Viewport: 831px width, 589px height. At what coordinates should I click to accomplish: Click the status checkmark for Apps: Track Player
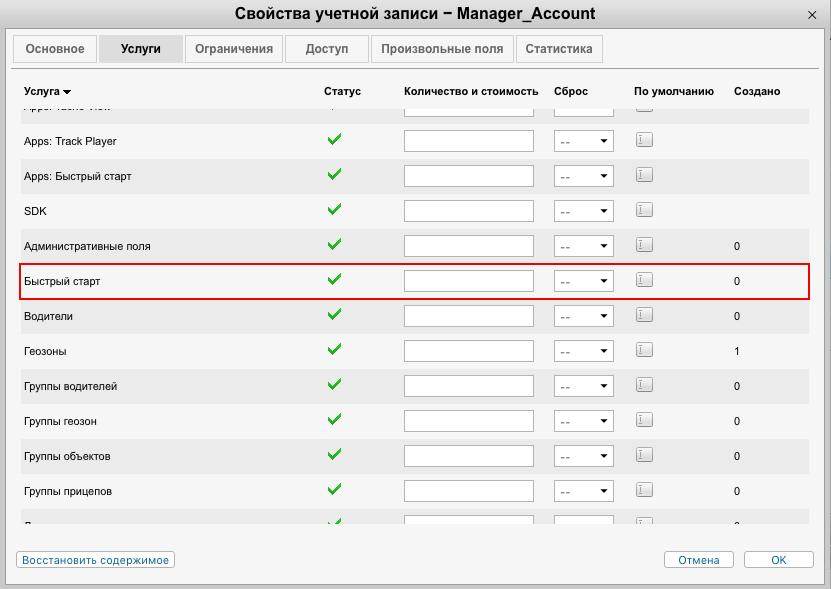[x=335, y=139]
